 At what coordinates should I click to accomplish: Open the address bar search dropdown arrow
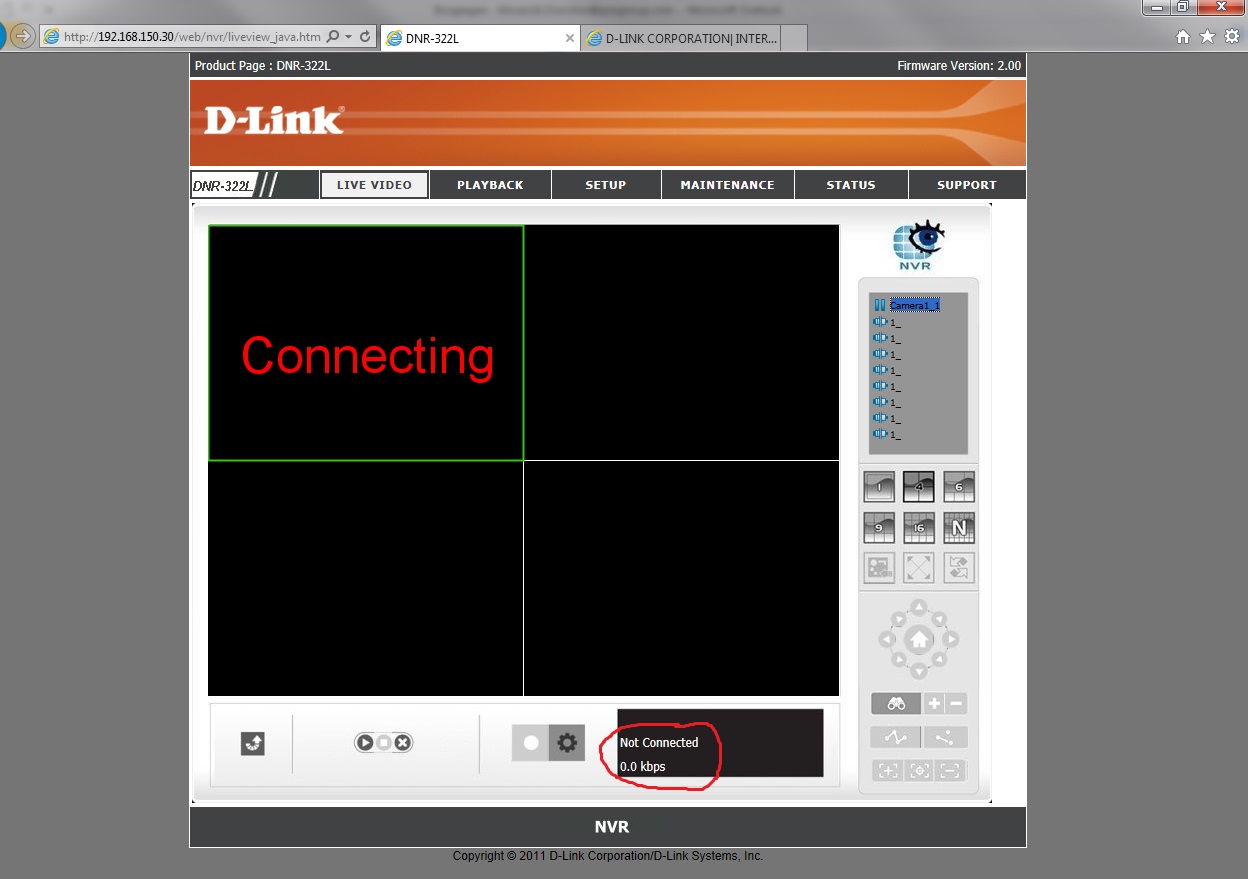coord(348,37)
